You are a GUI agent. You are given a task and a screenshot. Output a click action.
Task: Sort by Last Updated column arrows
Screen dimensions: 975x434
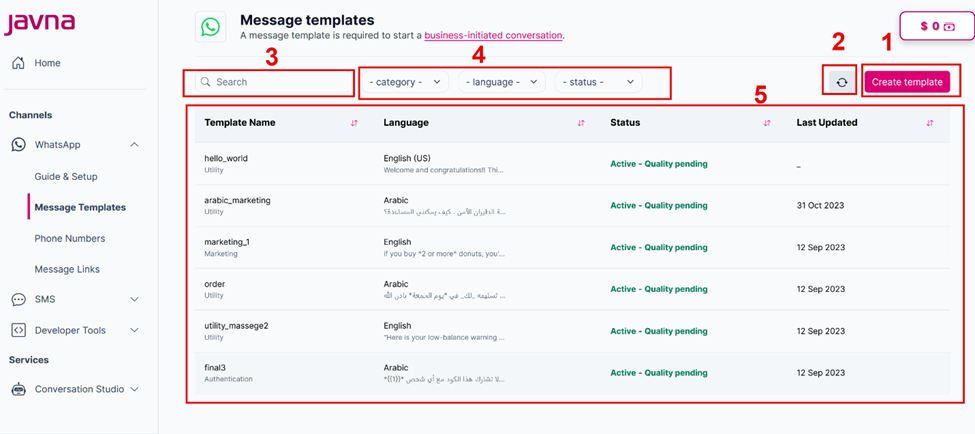[x=930, y=123]
